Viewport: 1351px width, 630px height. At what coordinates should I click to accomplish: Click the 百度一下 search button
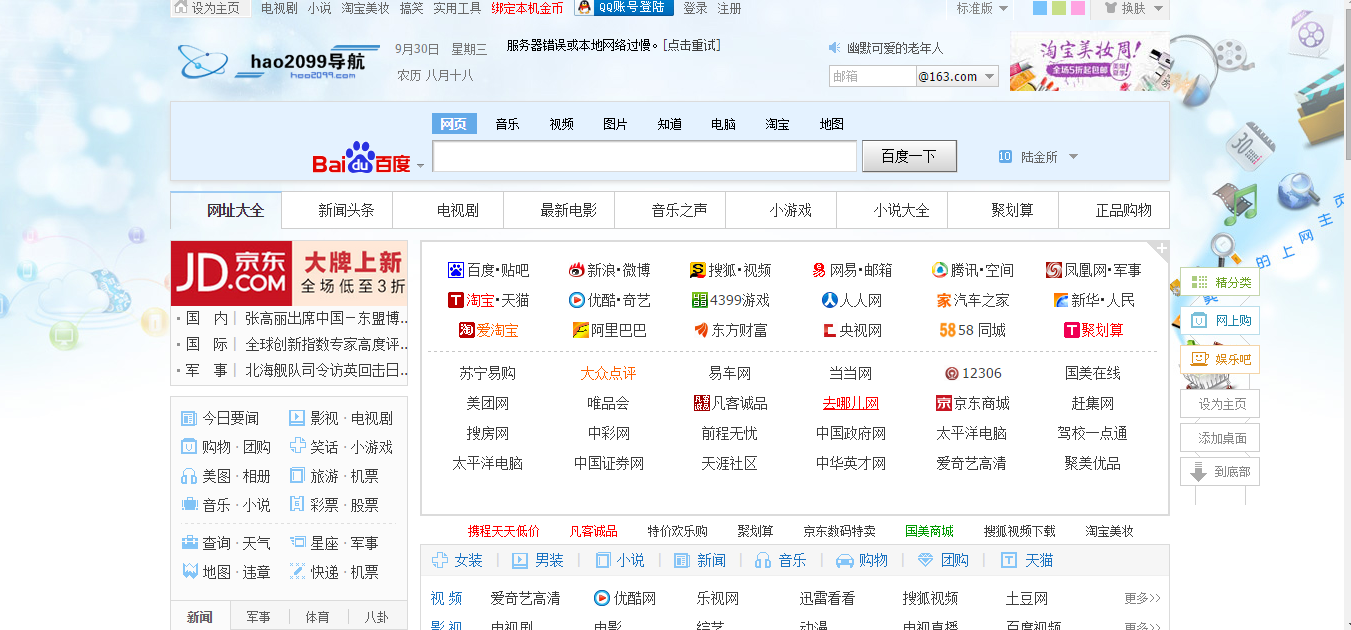tap(909, 156)
